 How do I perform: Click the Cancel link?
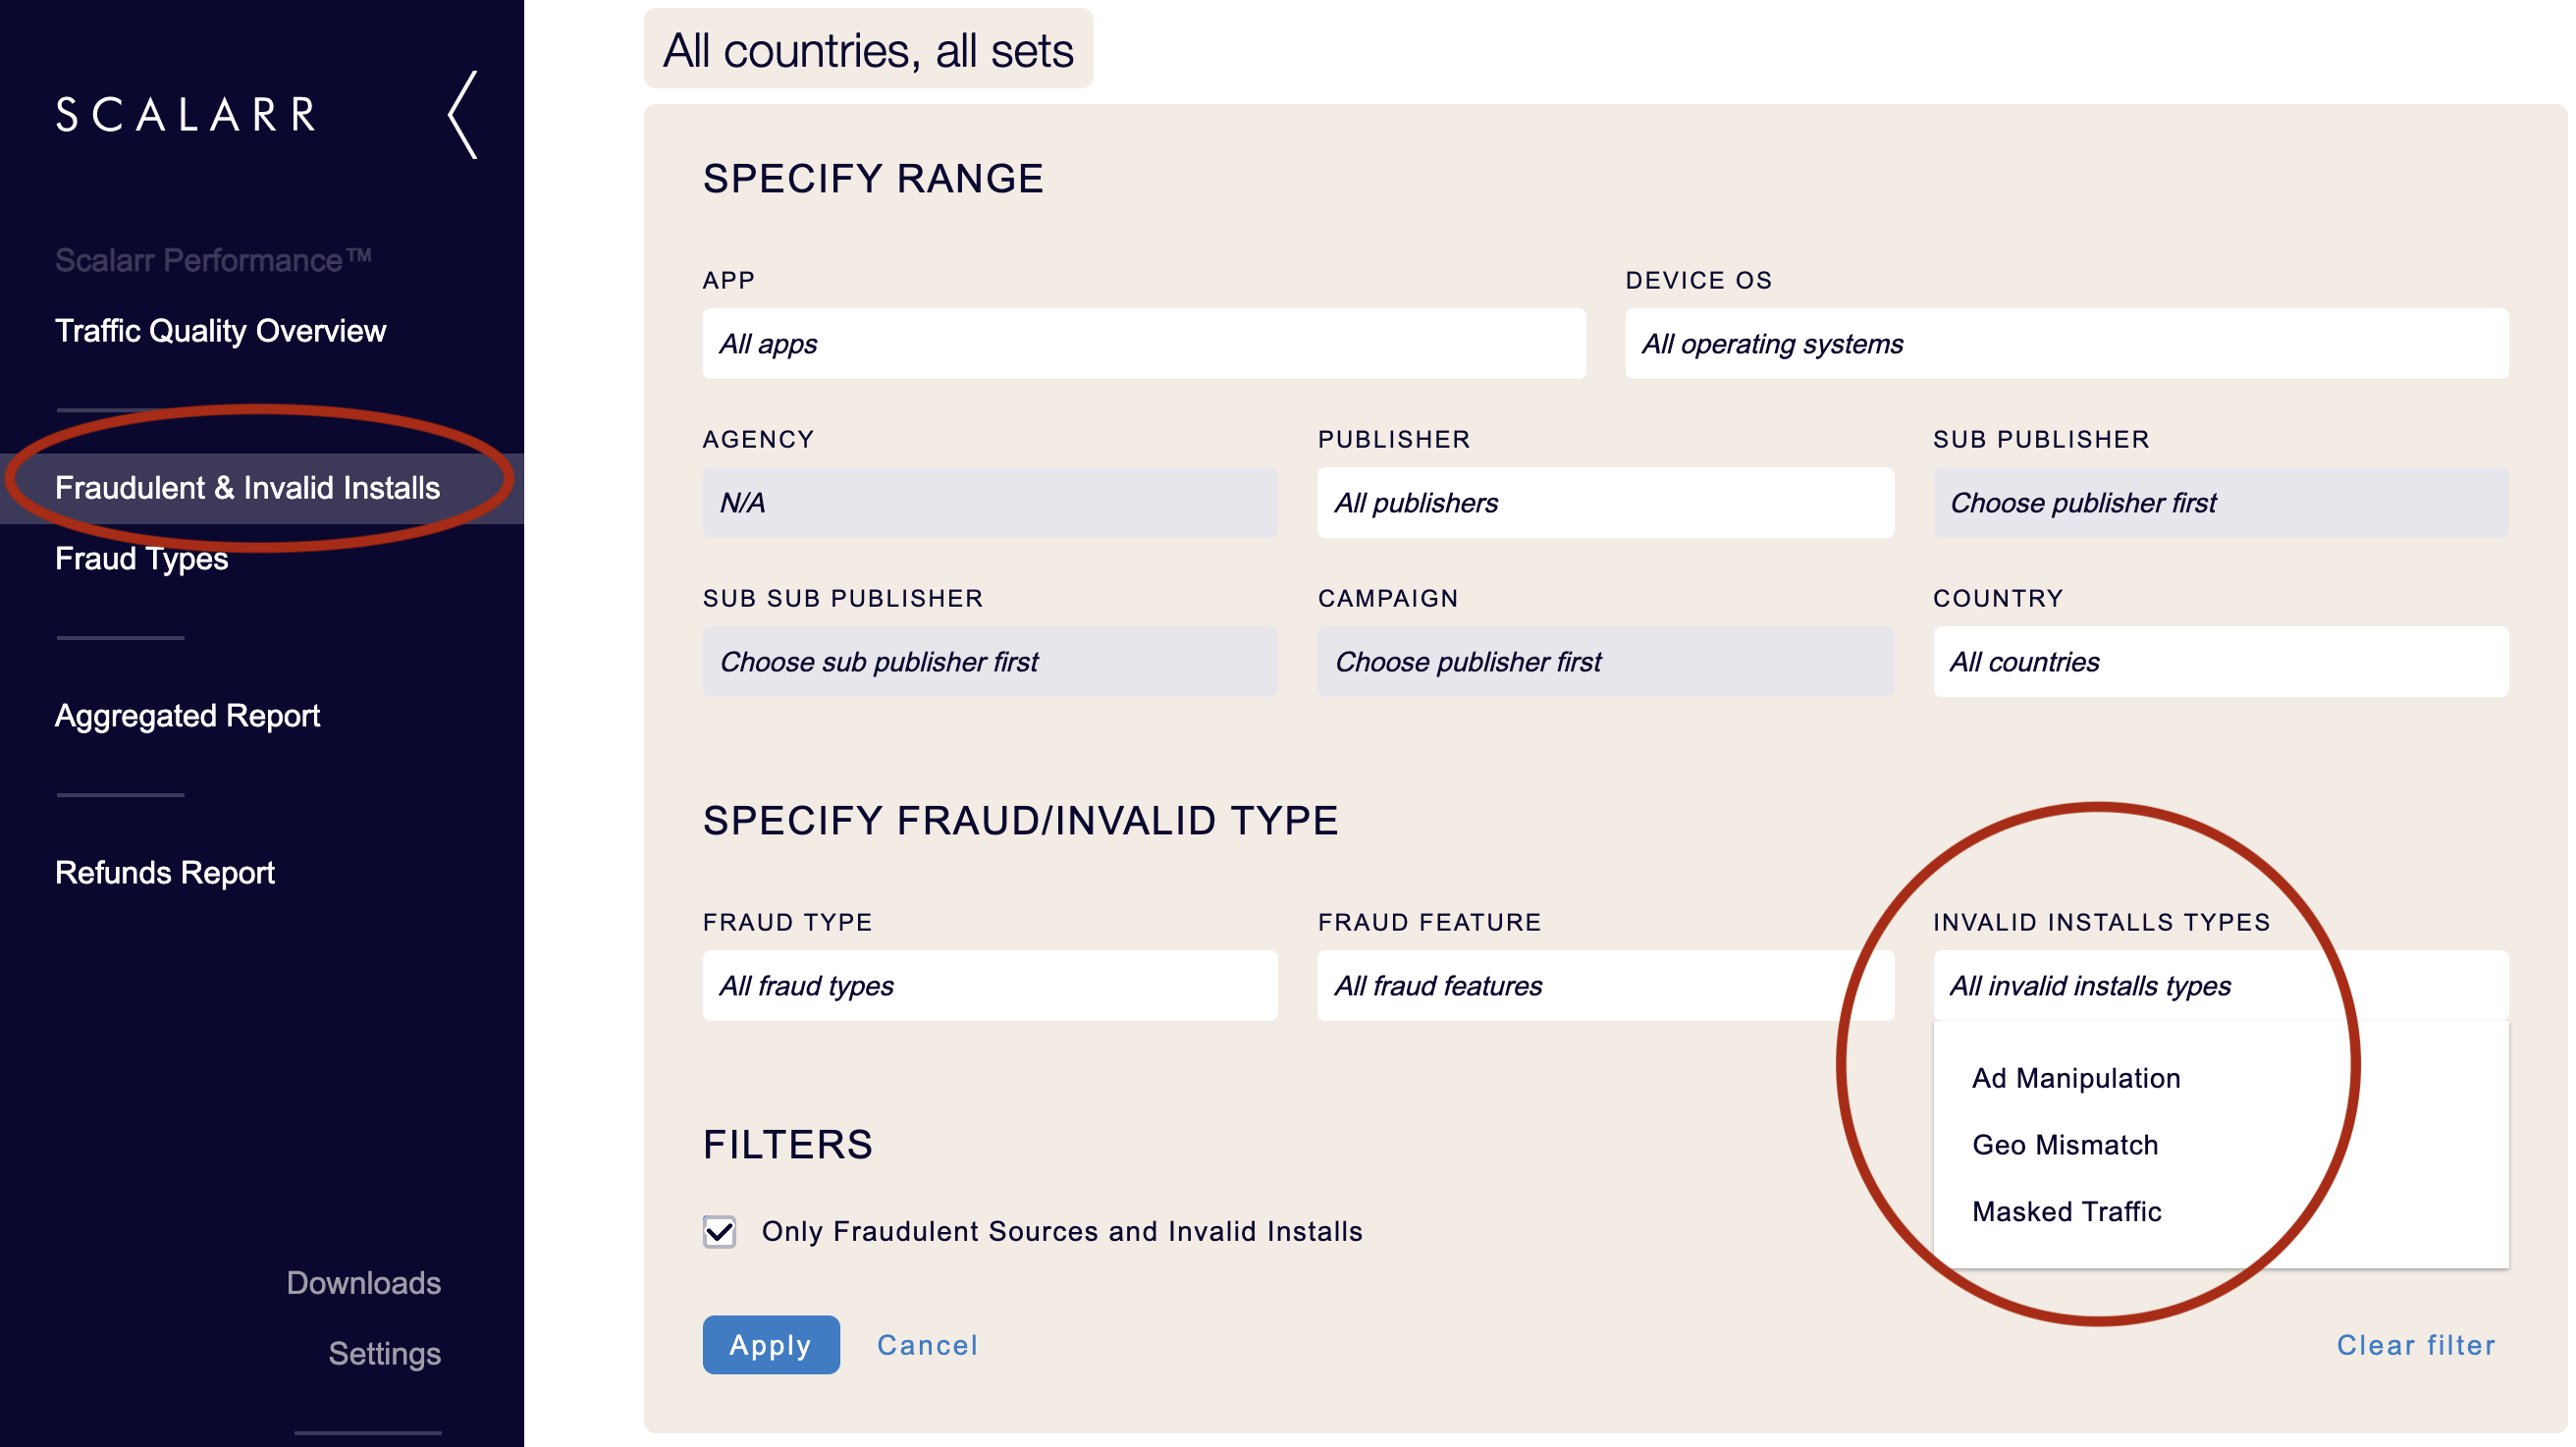pyautogui.click(x=927, y=1346)
